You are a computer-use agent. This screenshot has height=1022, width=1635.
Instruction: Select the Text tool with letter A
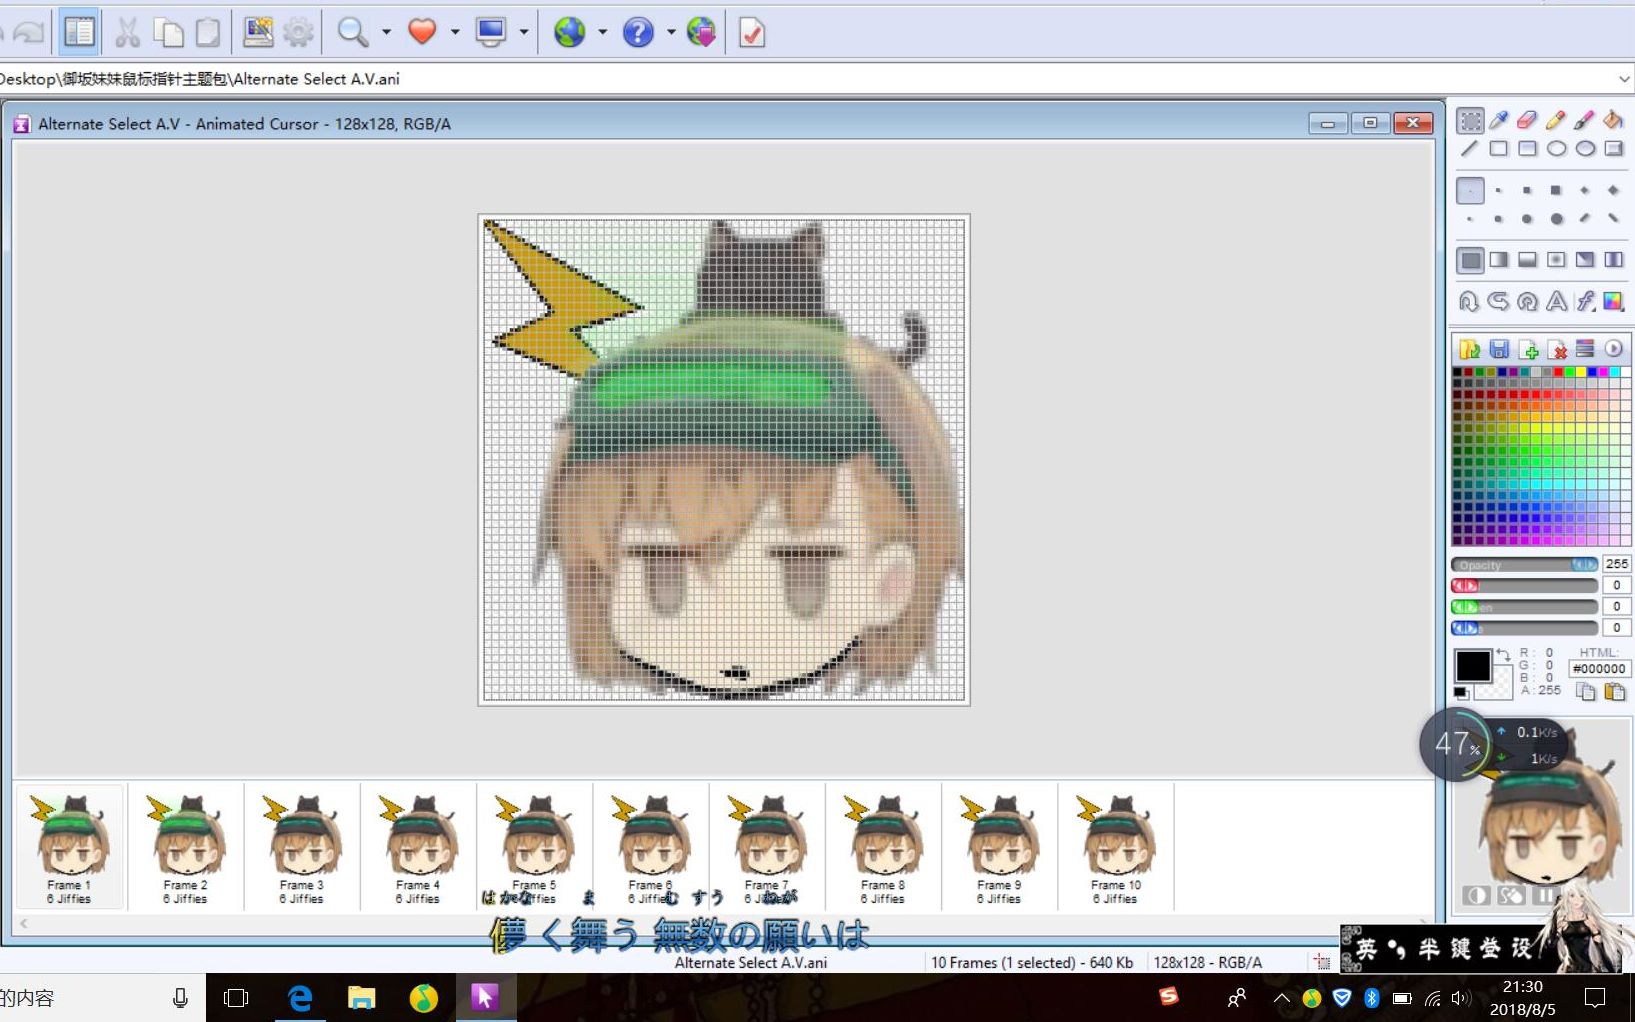click(x=1556, y=301)
